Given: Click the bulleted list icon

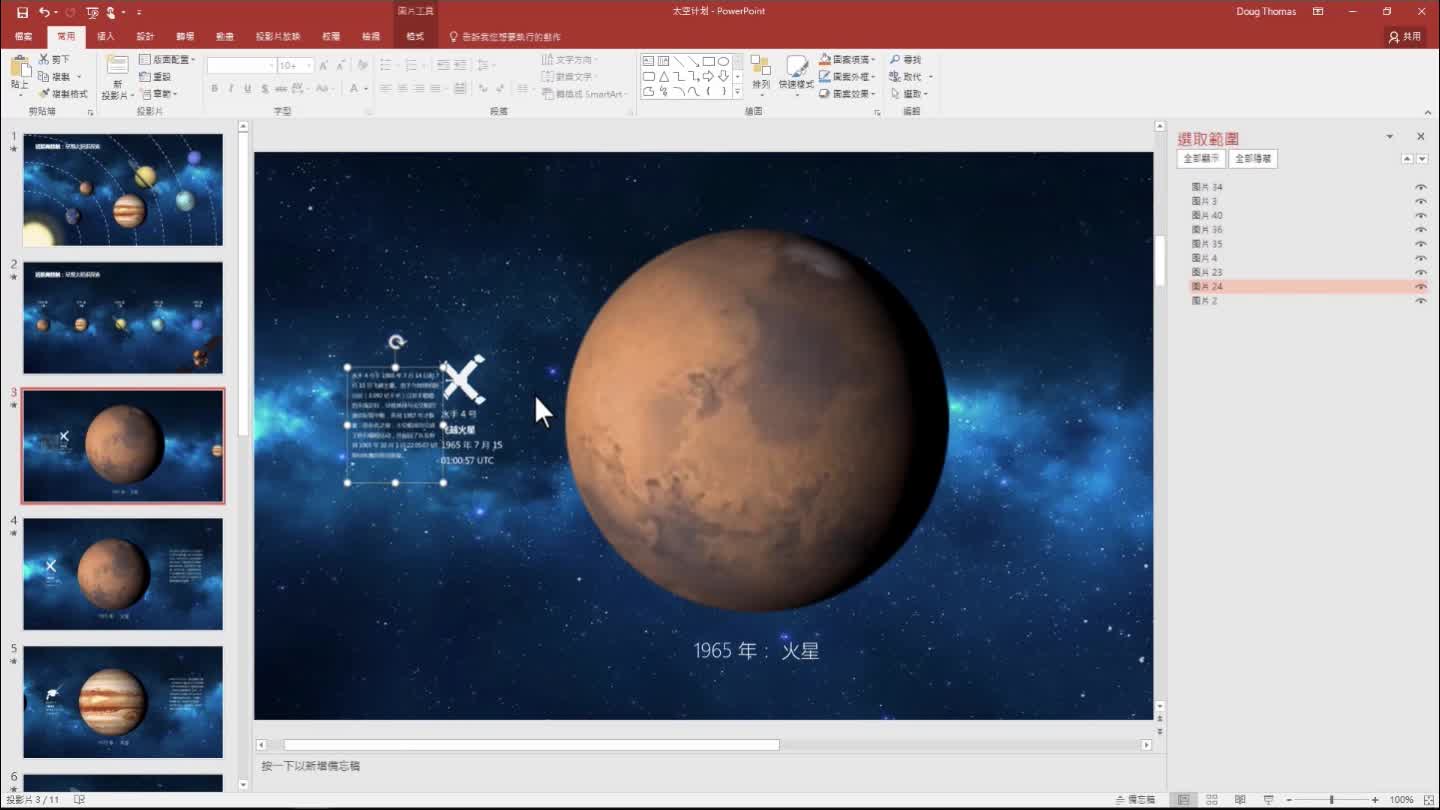Looking at the screenshot, I should 386,65.
